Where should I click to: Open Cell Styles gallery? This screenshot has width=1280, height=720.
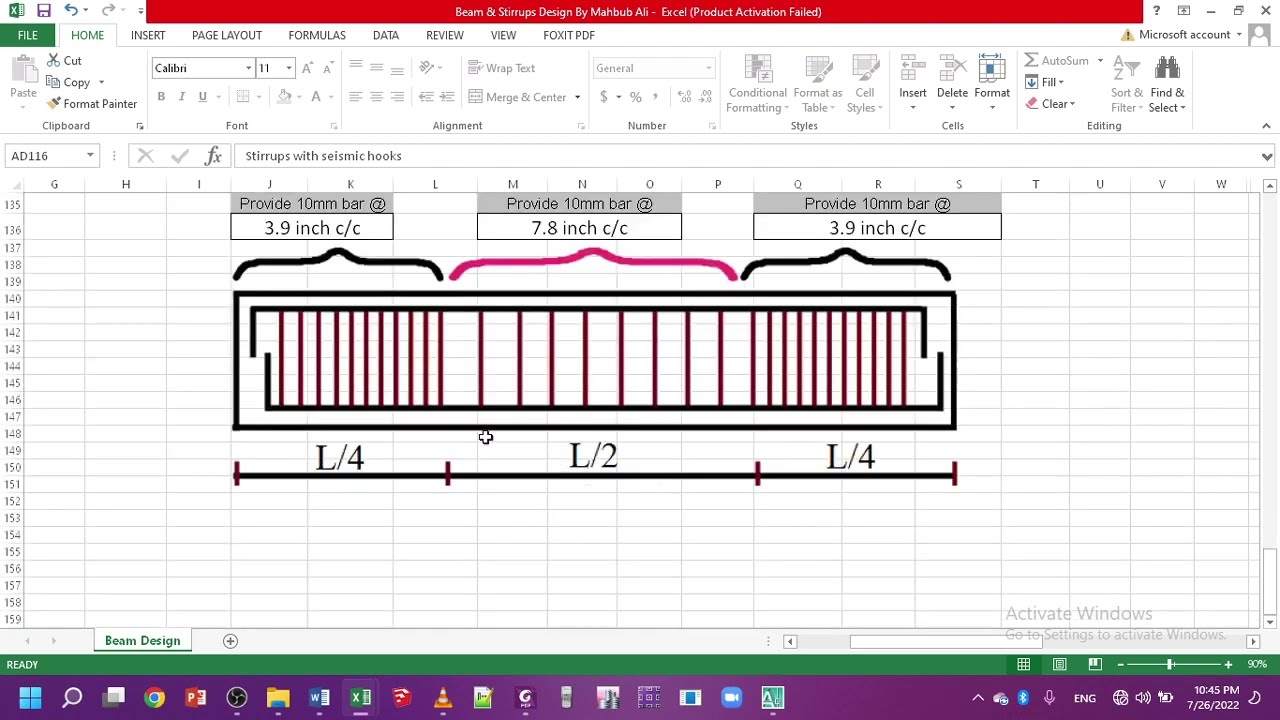click(x=864, y=85)
